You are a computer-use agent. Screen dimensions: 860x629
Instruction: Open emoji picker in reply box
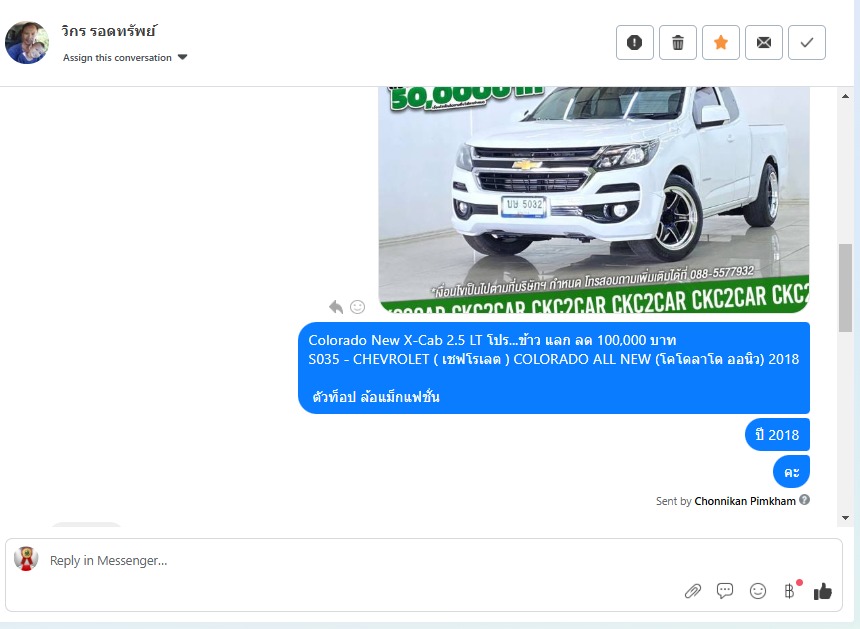758,591
